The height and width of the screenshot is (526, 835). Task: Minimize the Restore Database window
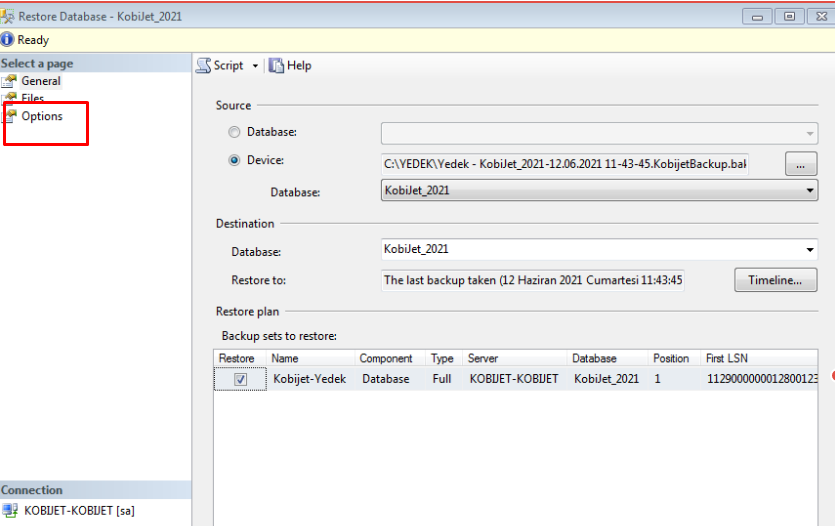pos(757,17)
